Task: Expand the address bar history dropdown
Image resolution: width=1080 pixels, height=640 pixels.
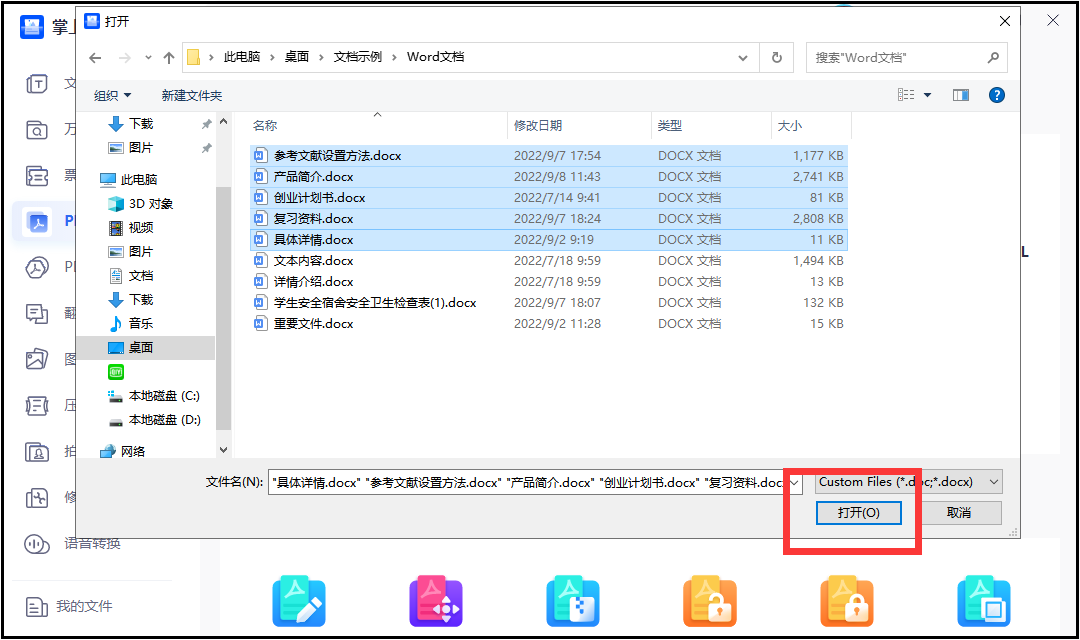Action: [x=742, y=58]
